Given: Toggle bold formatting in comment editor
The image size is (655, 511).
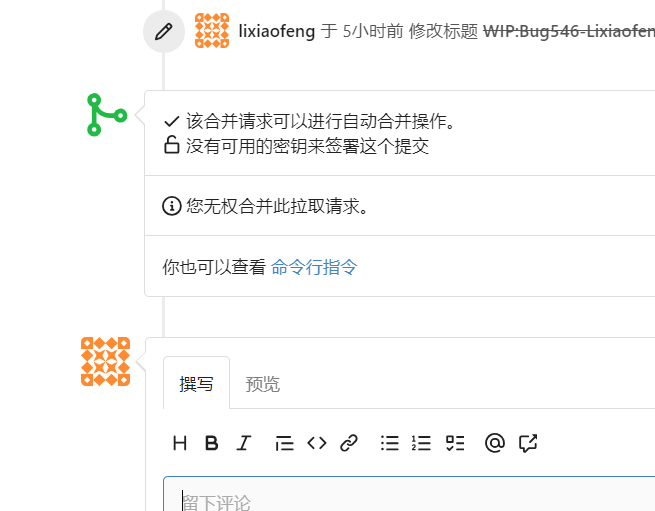Looking at the screenshot, I should (211, 443).
